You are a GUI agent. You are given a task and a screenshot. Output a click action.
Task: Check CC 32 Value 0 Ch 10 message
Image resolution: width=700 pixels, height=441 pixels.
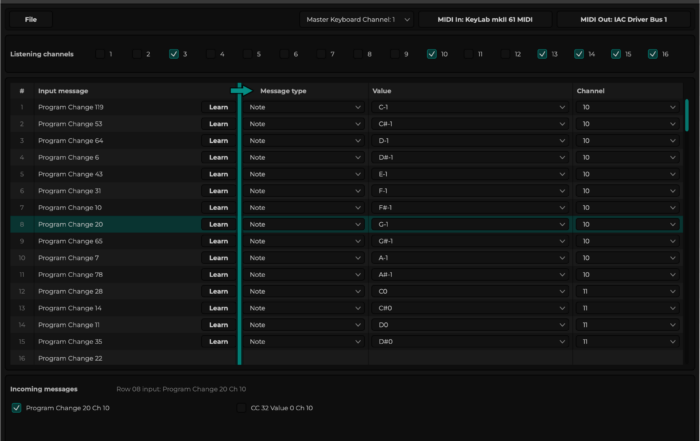click(242, 408)
